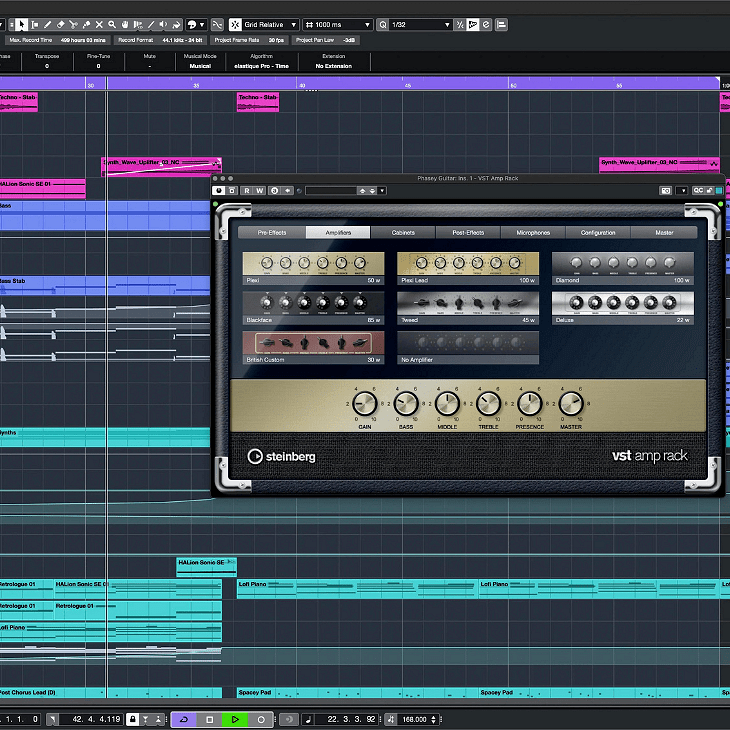Load next preset arrow in plugin header

[x=372, y=190]
